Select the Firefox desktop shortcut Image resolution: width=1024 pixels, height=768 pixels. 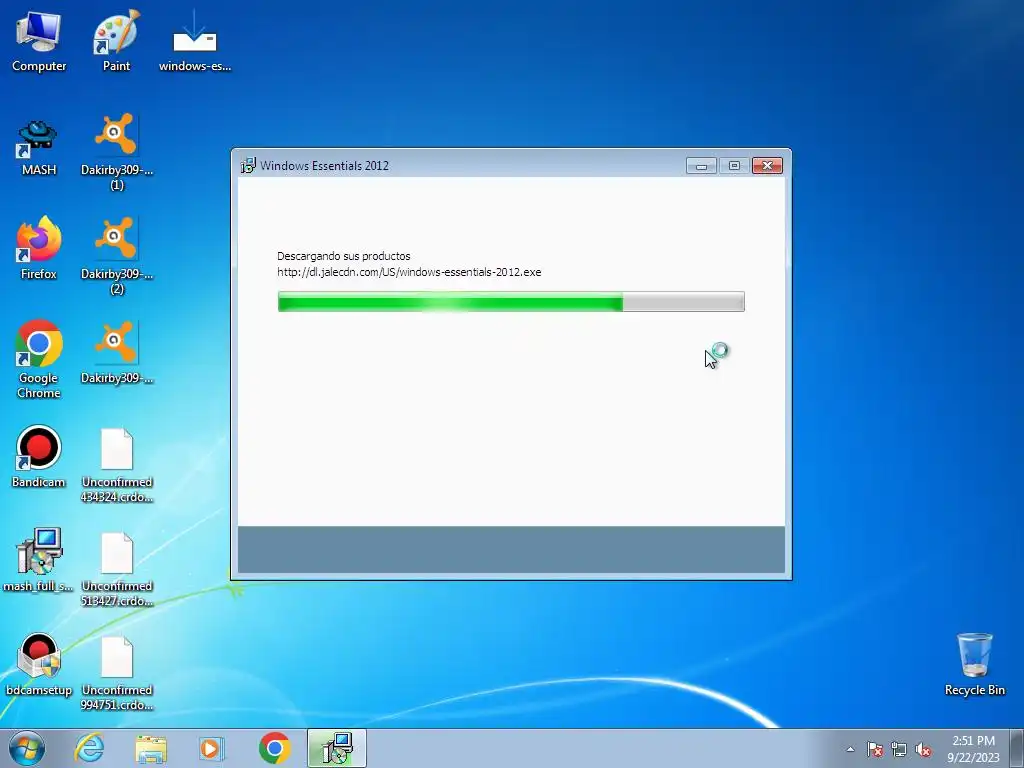(39, 248)
